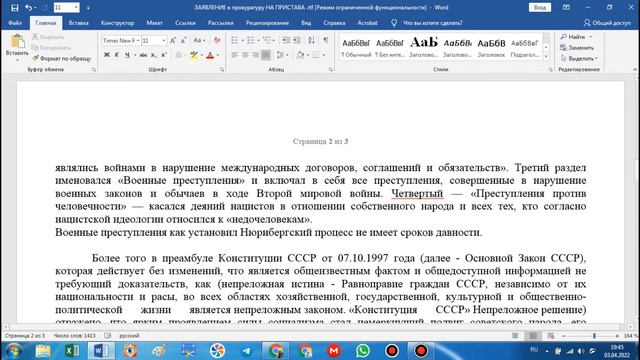
Task: Switch to read mode view
Action: (516, 336)
